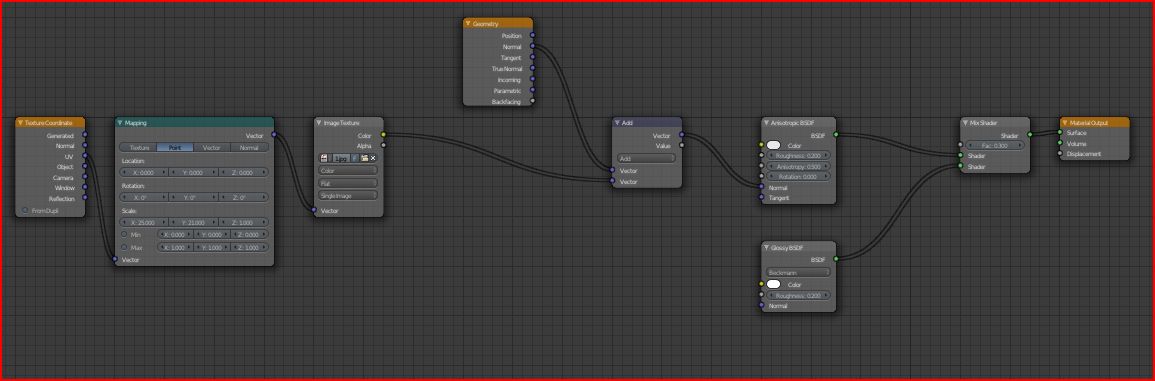Click the Mapping Vector output socket
This screenshot has height=381, width=1155.
pos(274,135)
